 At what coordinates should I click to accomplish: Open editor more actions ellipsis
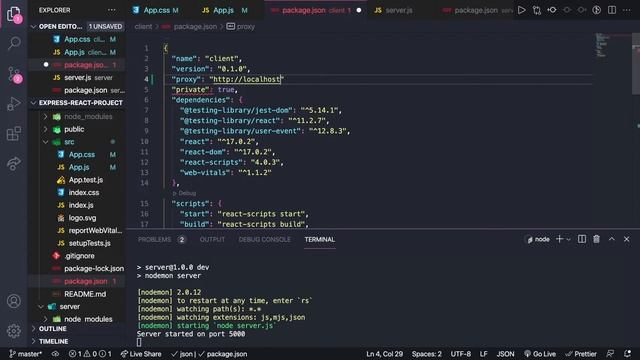[x=627, y=10]
